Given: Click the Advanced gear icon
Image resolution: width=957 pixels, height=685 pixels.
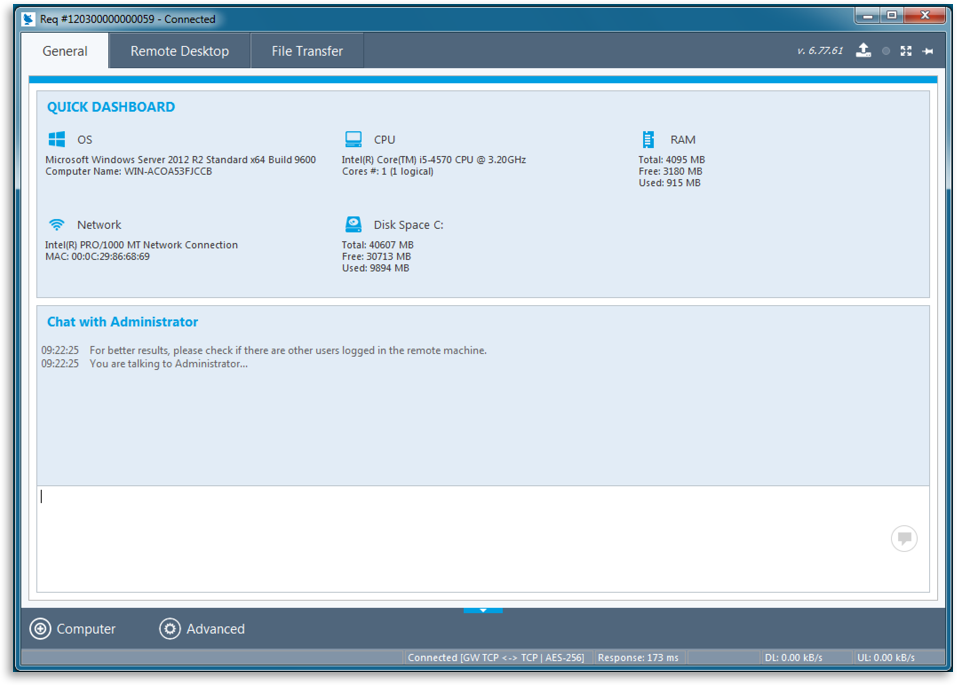Looking at the screenshot, I should (170, 628).
